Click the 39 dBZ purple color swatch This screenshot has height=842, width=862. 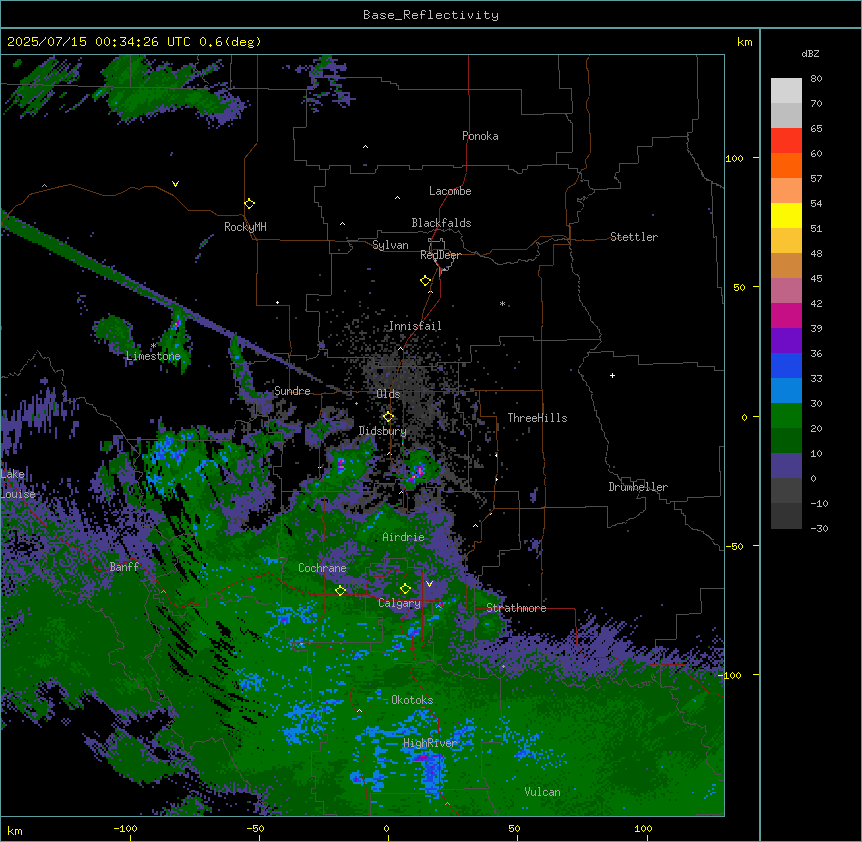[x=786, y=340]
